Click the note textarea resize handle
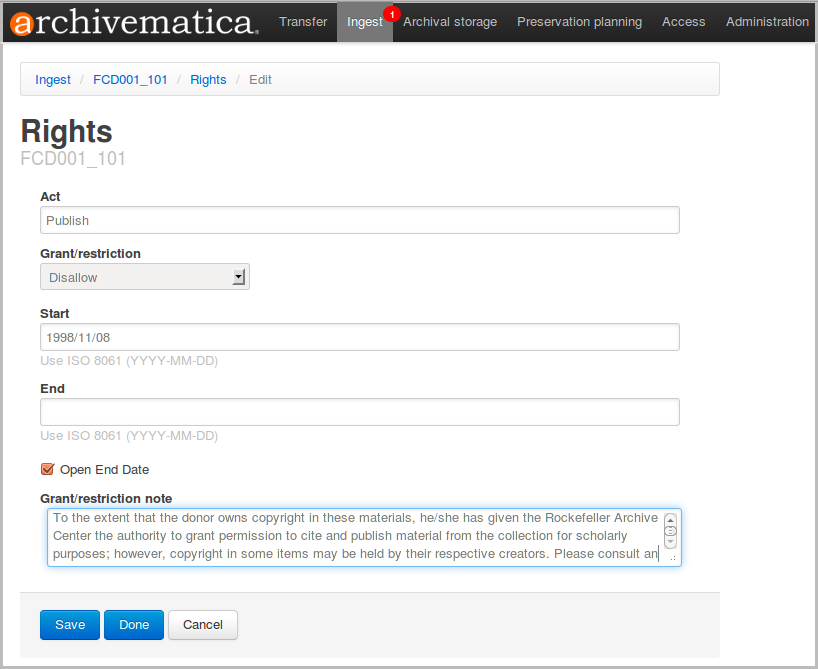The height and width of the screenshot is (669, 818). pos(672,557)
